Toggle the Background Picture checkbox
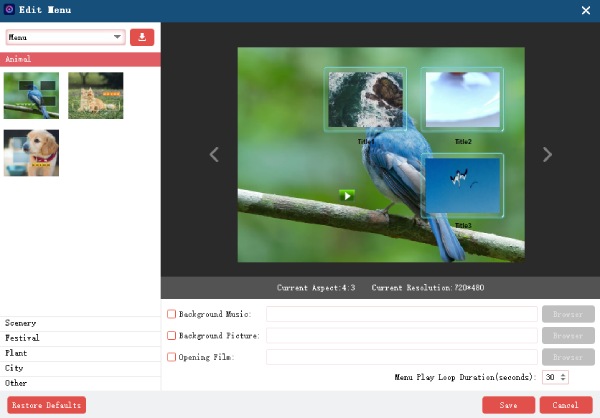600x418 pixels. pos(171,336)
